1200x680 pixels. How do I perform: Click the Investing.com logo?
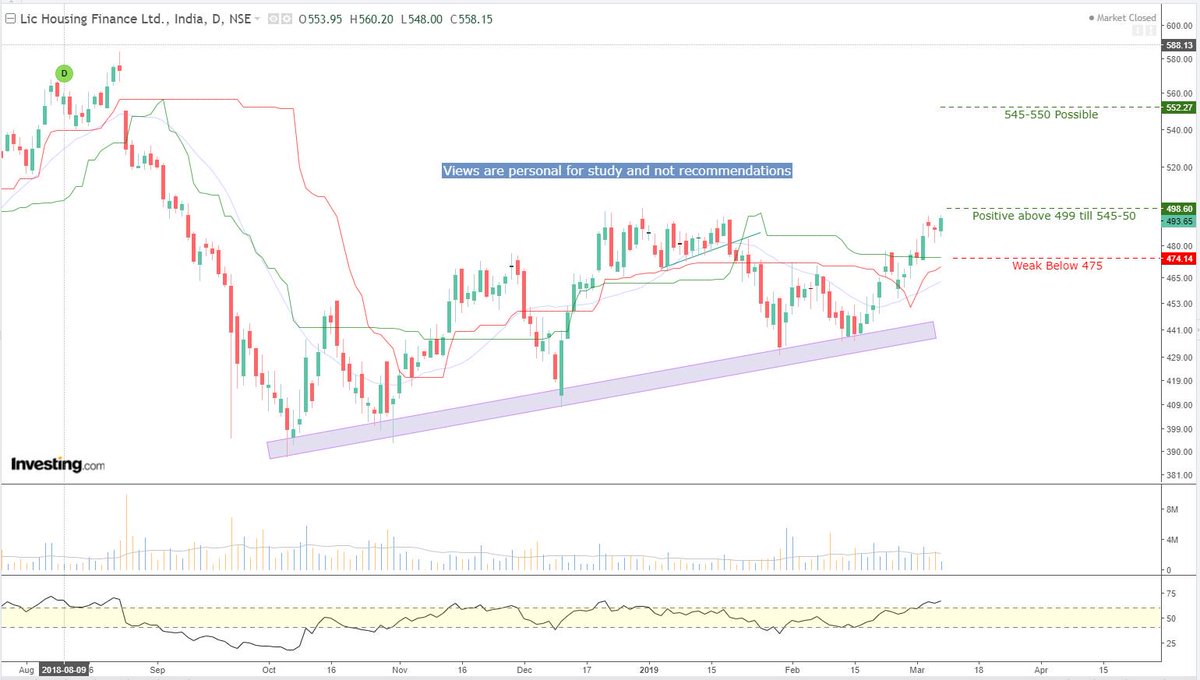coord(58,465)
